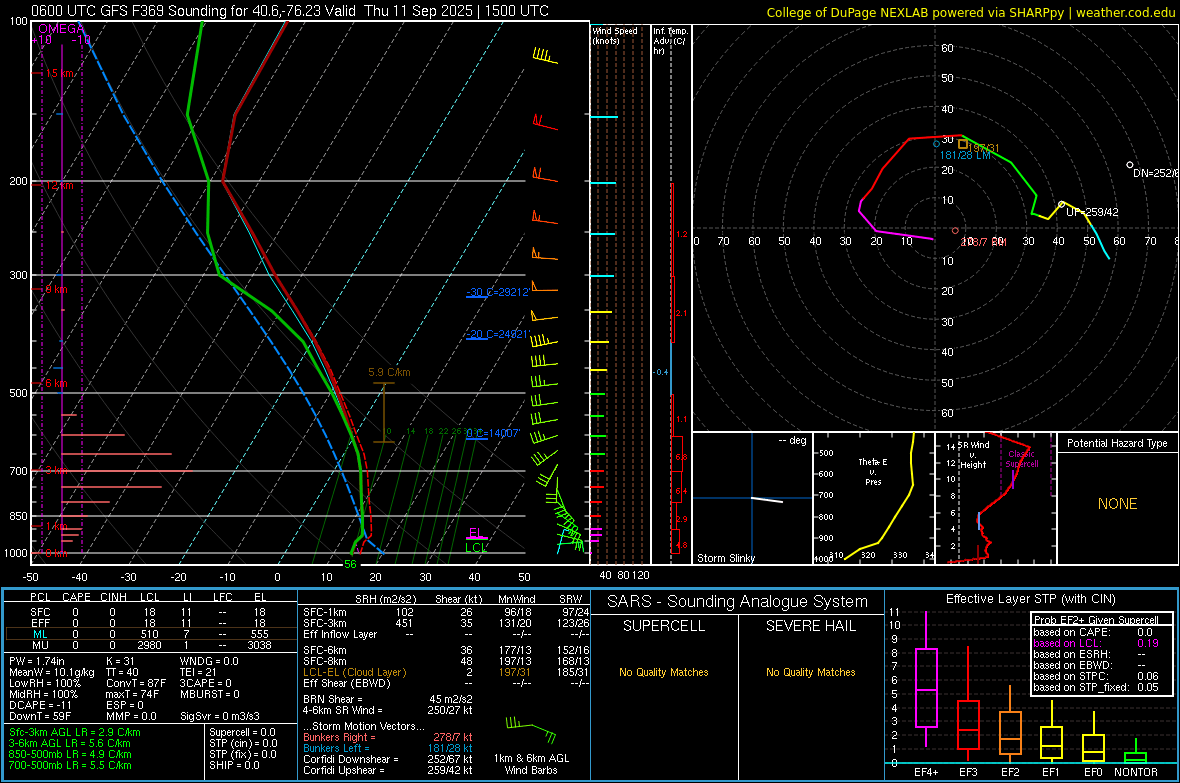Viewport: 1180px width, 783px height.
Task: Click the Sfc-3km AGL LR = 2.9 C/km line
Action: [75, 733]
